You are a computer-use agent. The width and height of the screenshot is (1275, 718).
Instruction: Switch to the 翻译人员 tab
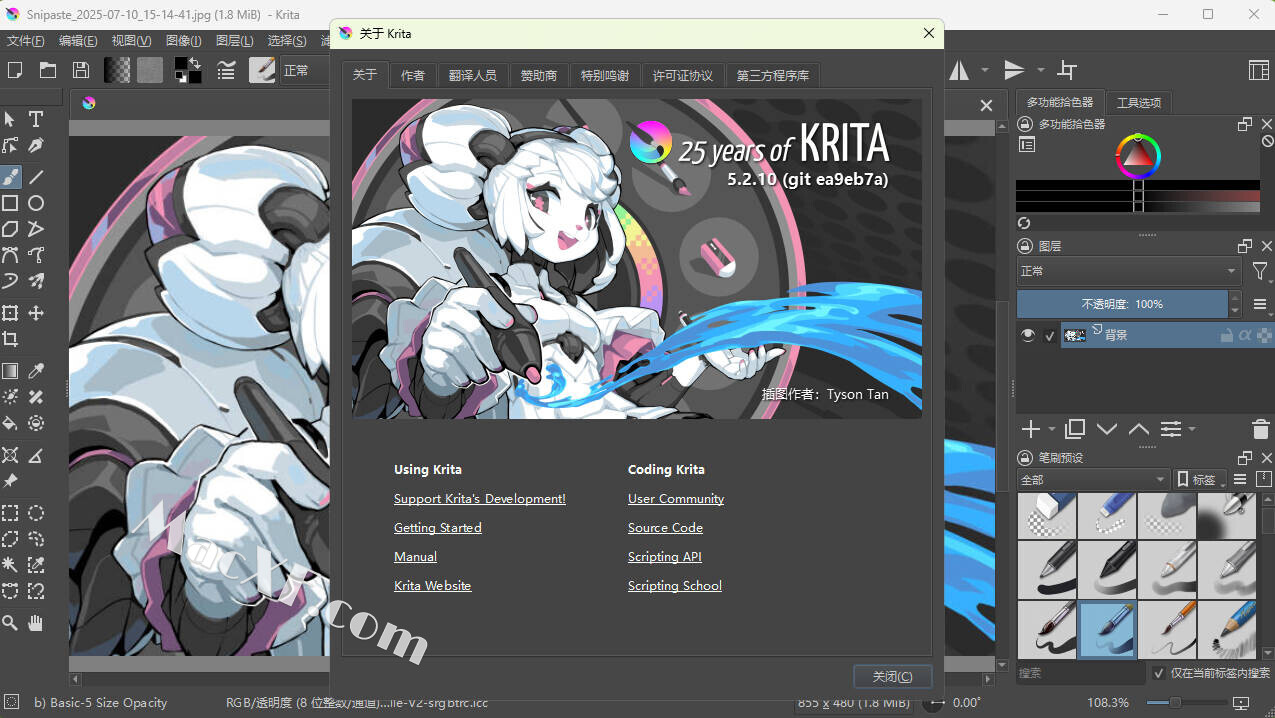pyautogui.click(x=473, y=75)
